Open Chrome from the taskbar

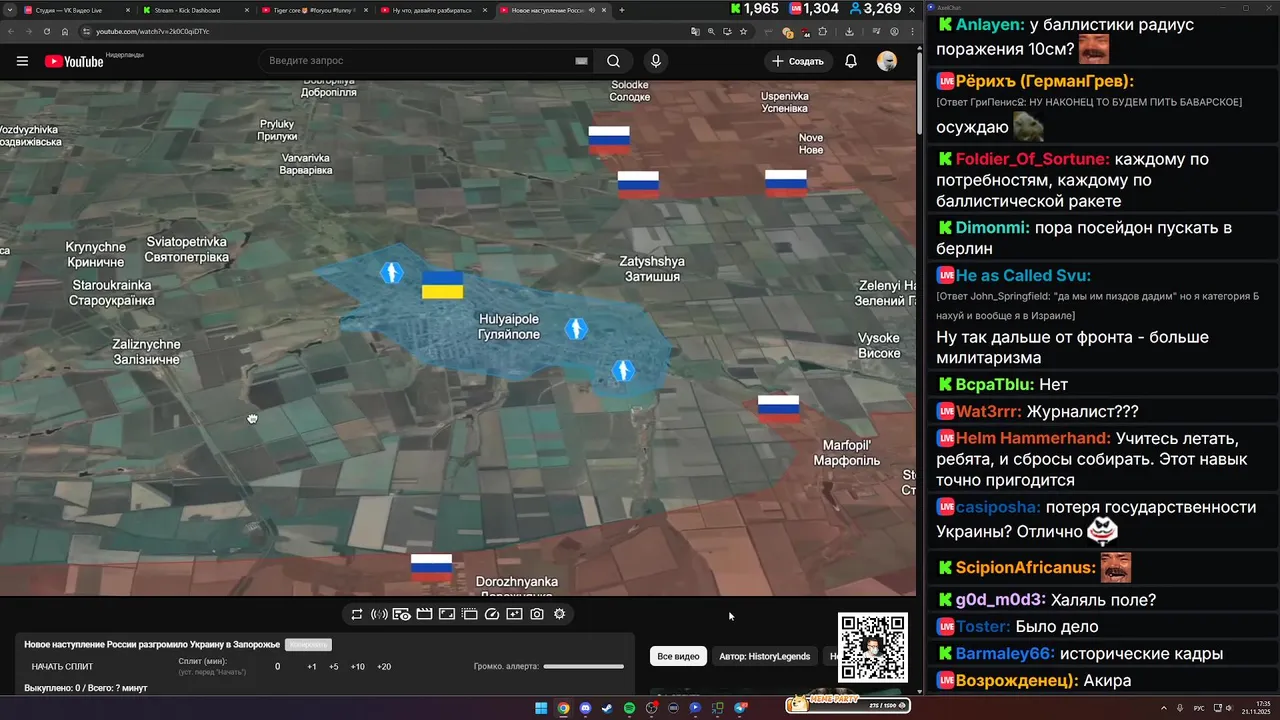click(x=563, y=708)
